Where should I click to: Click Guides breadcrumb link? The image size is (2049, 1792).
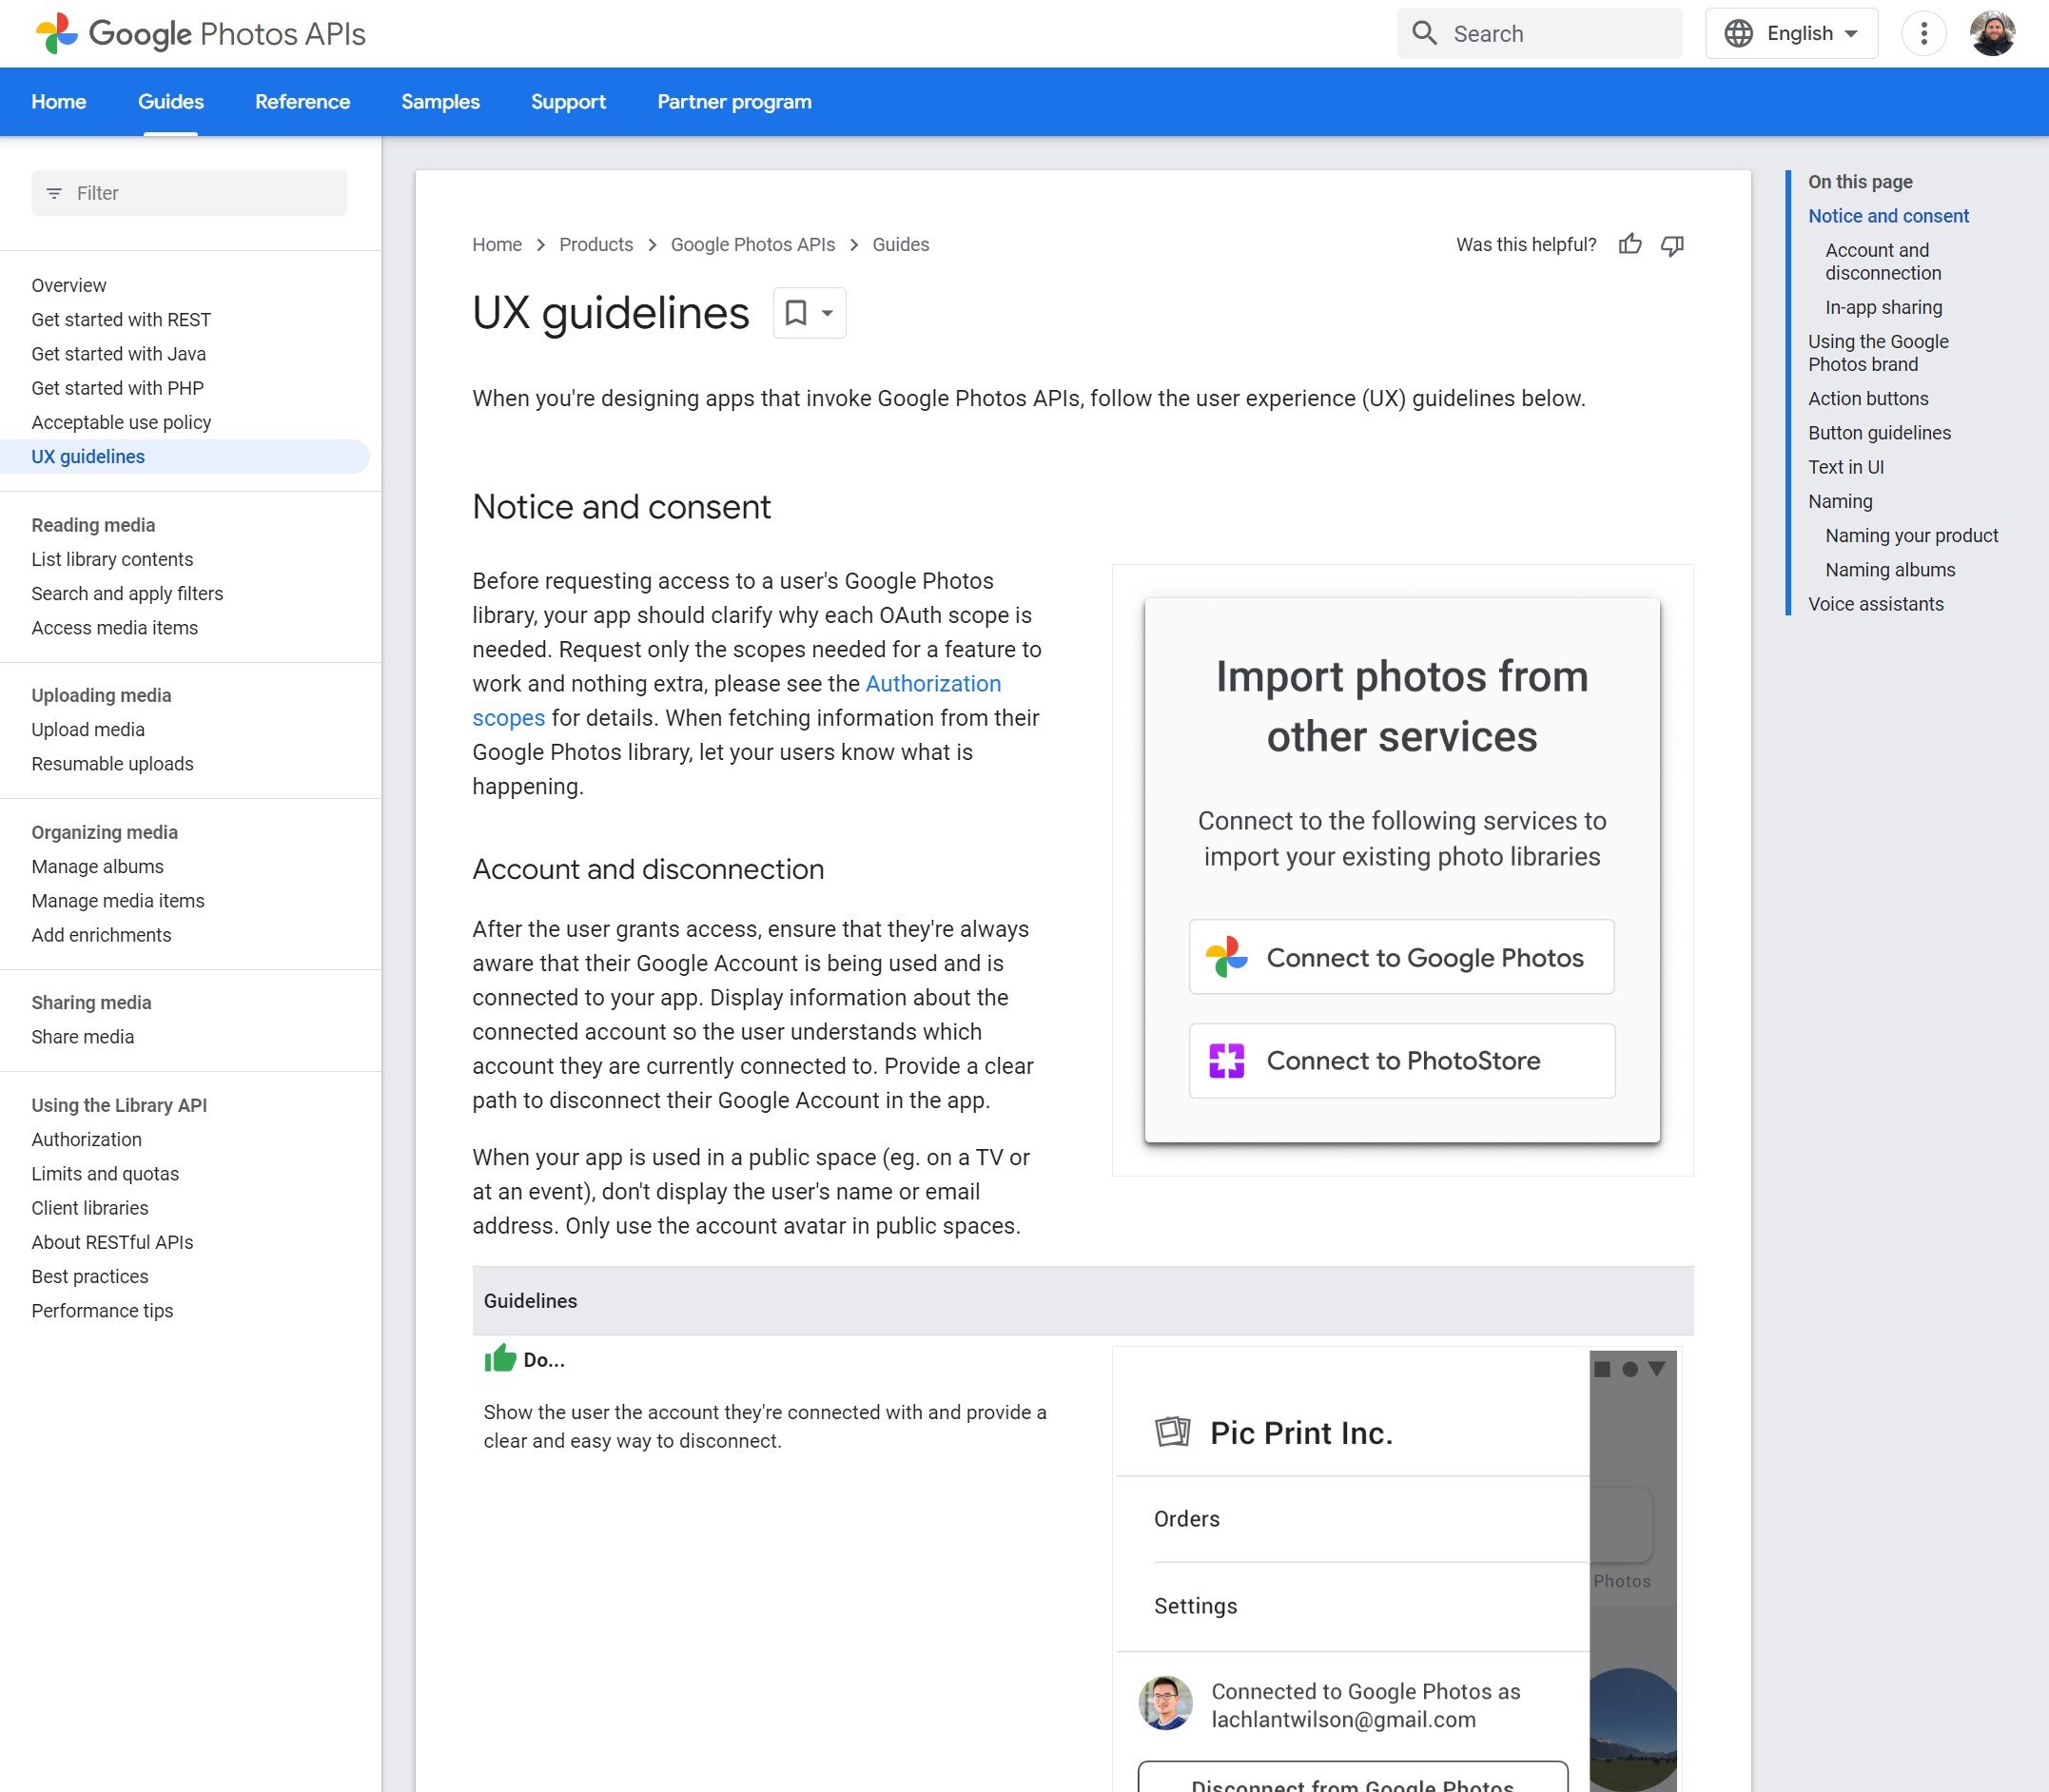coord(900,244)
